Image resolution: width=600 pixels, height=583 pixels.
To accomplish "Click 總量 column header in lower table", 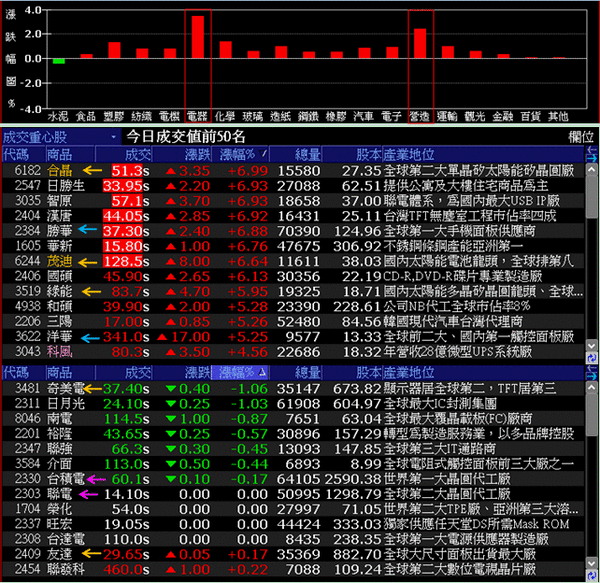I will (x=296, y=372).
